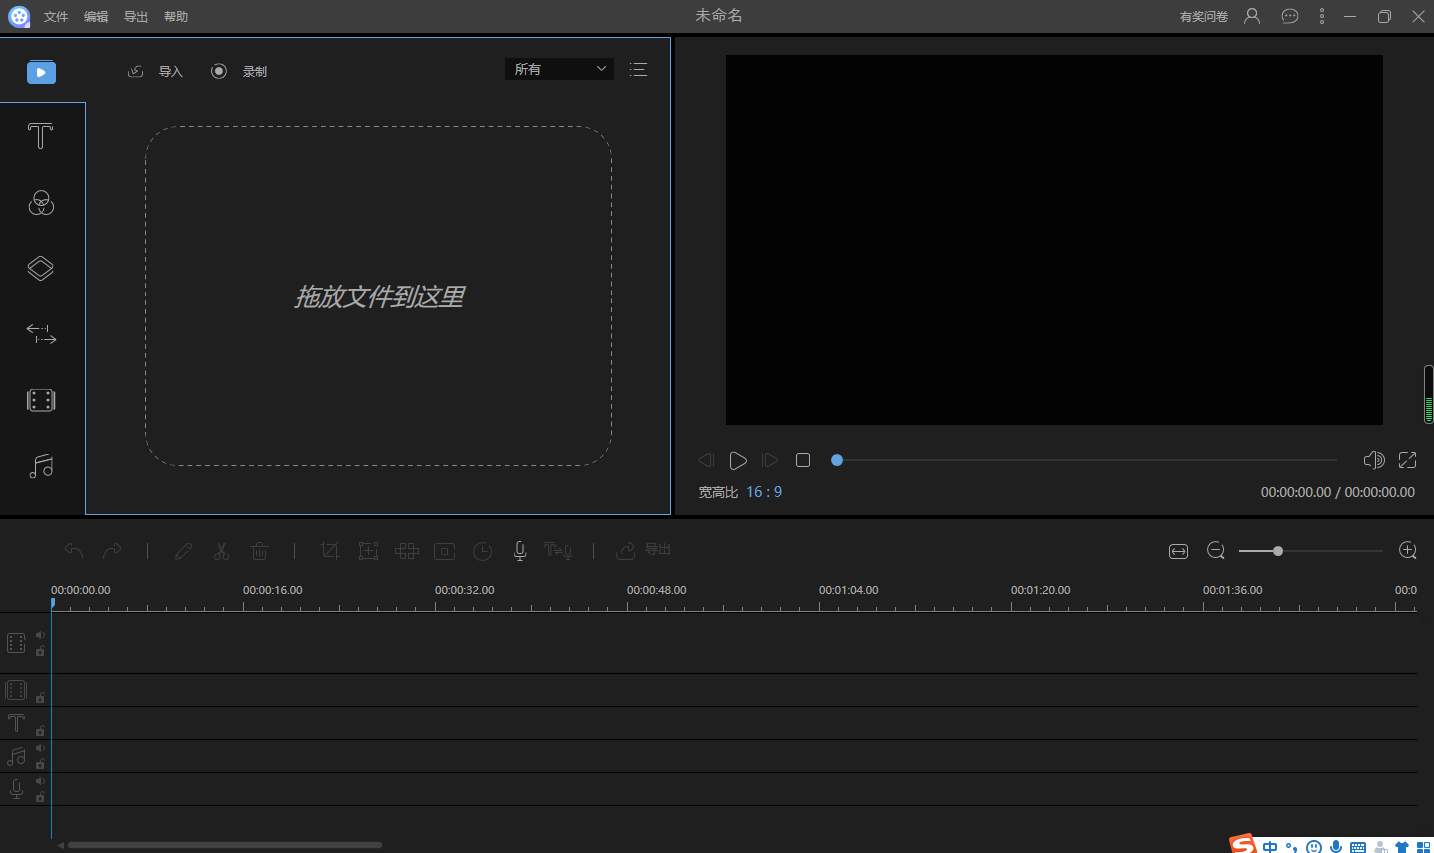Lock the text track

click(40, 731)
